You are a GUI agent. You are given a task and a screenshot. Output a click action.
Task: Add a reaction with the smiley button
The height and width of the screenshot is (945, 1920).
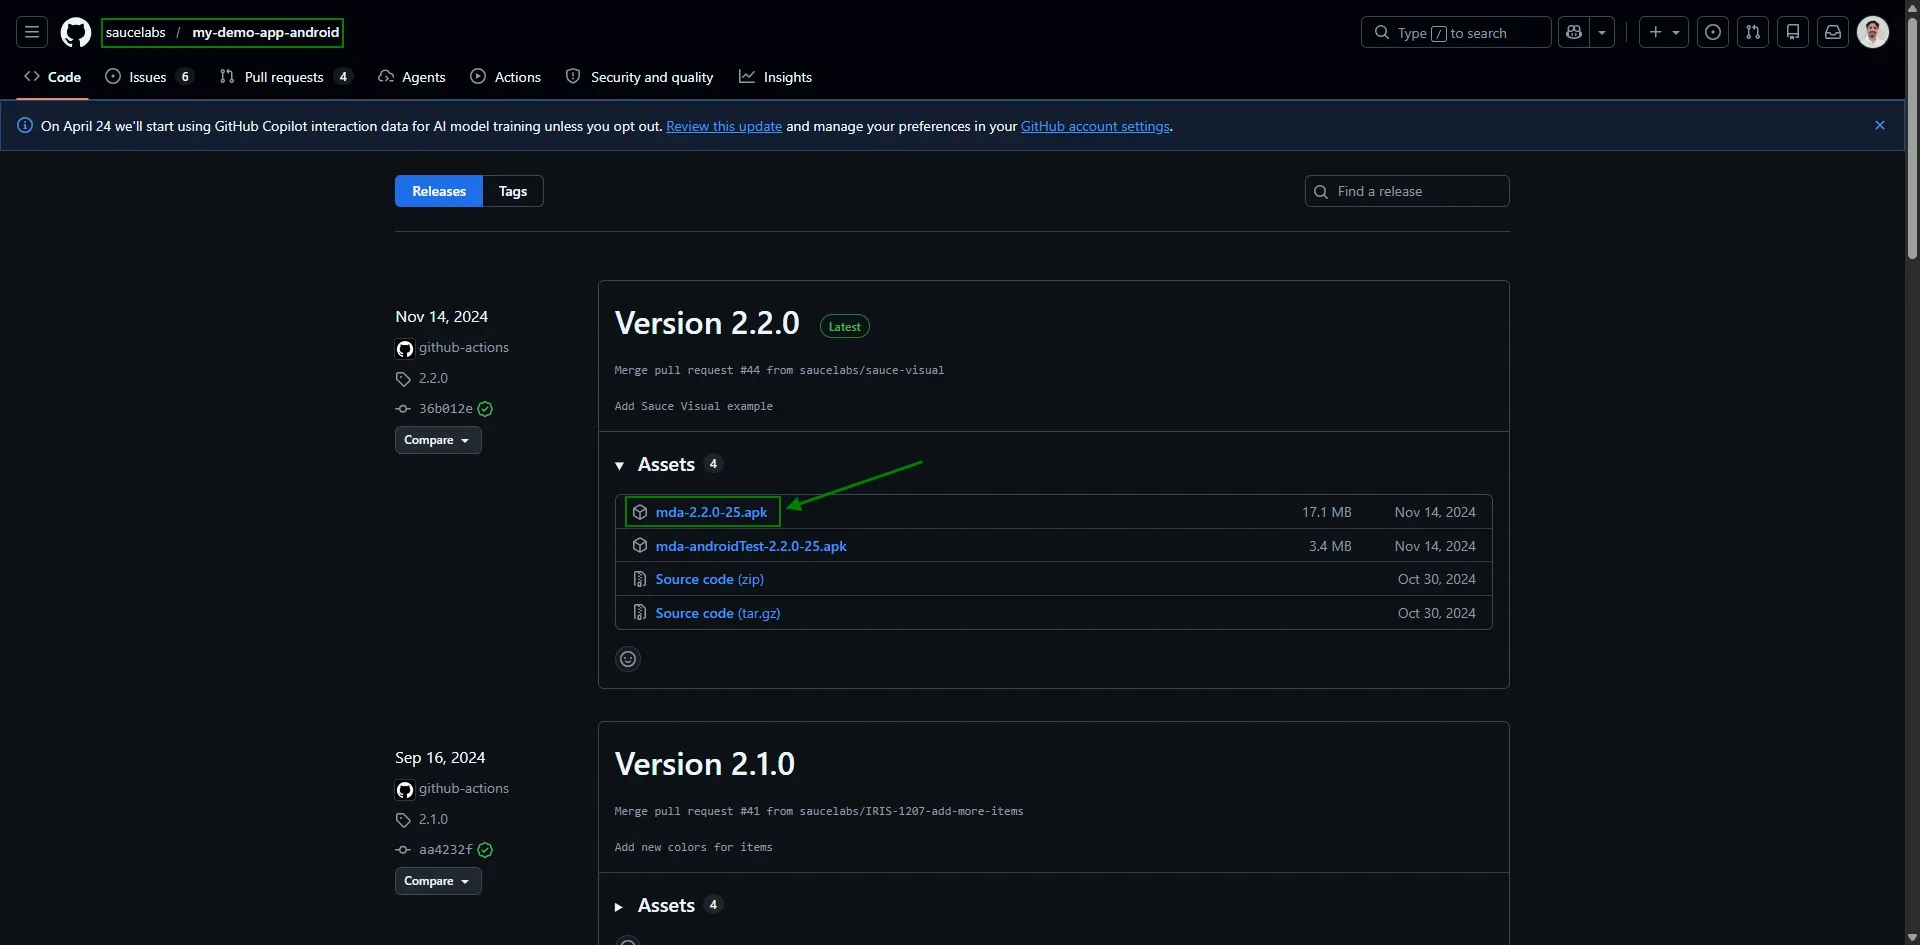click(628, 659)
